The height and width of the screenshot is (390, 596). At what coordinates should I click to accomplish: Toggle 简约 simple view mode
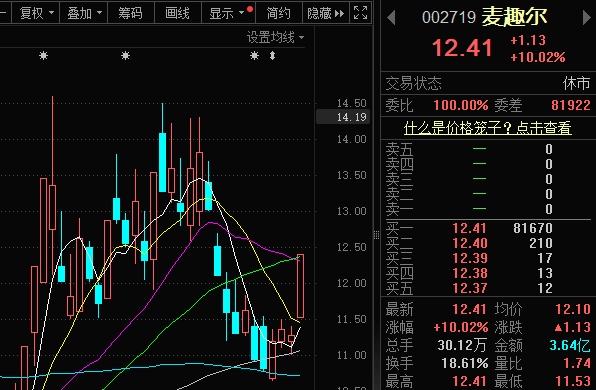tap(278, 13)
